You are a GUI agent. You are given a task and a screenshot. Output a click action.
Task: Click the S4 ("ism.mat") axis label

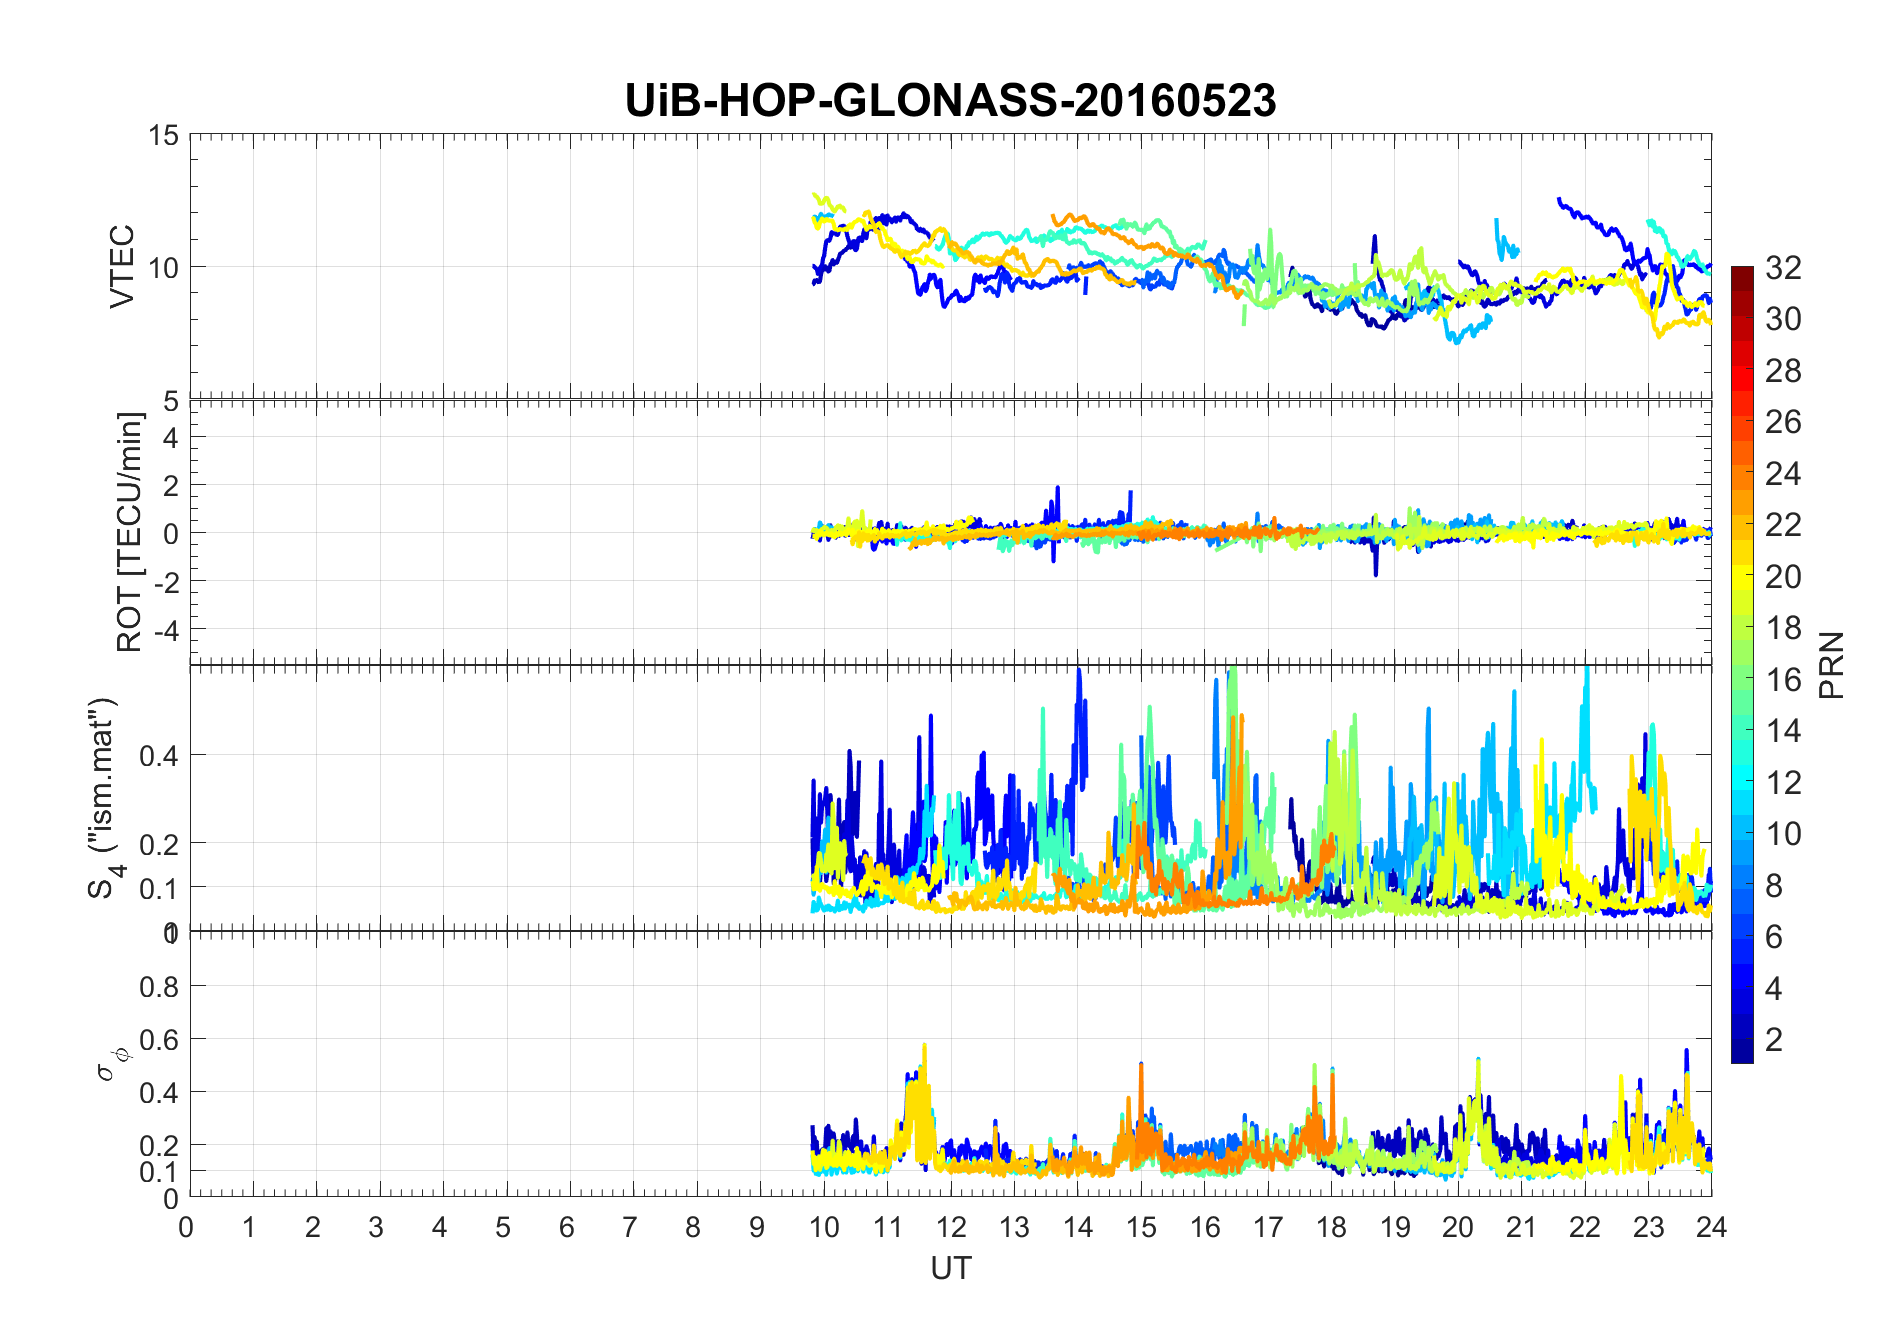click(x=104, y=798)
